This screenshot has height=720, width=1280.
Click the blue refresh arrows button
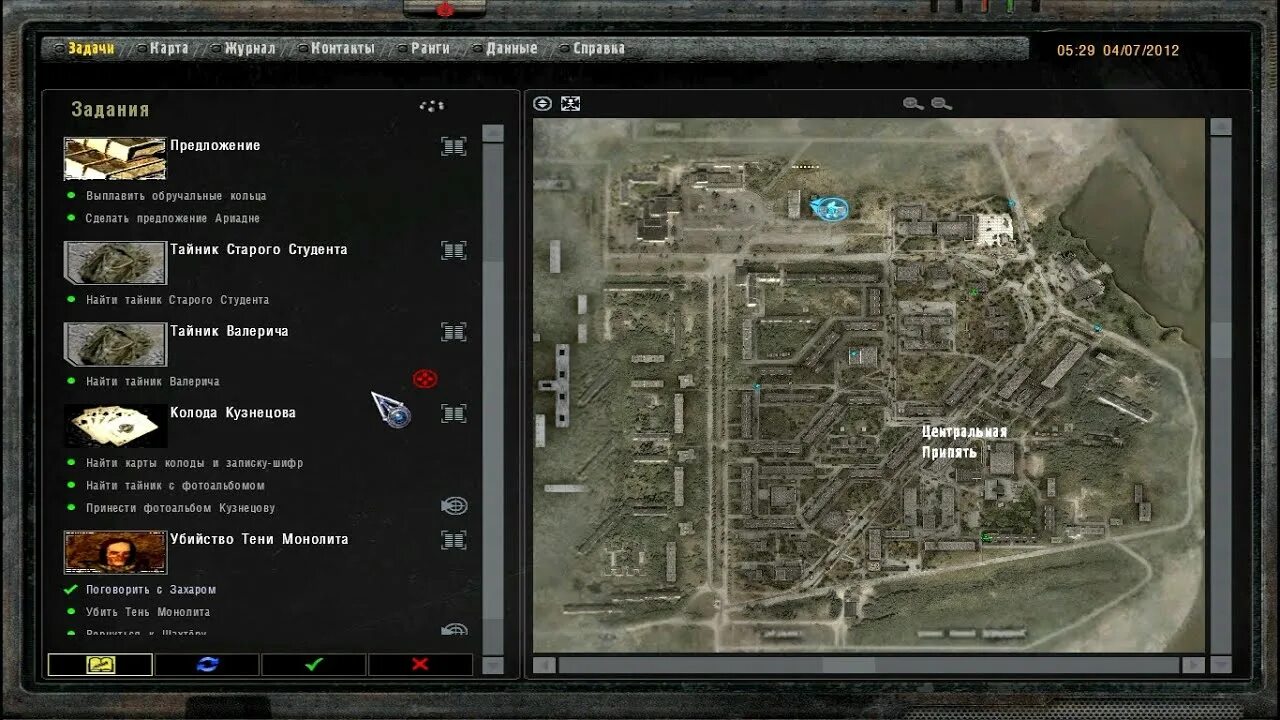pos(207,664)
